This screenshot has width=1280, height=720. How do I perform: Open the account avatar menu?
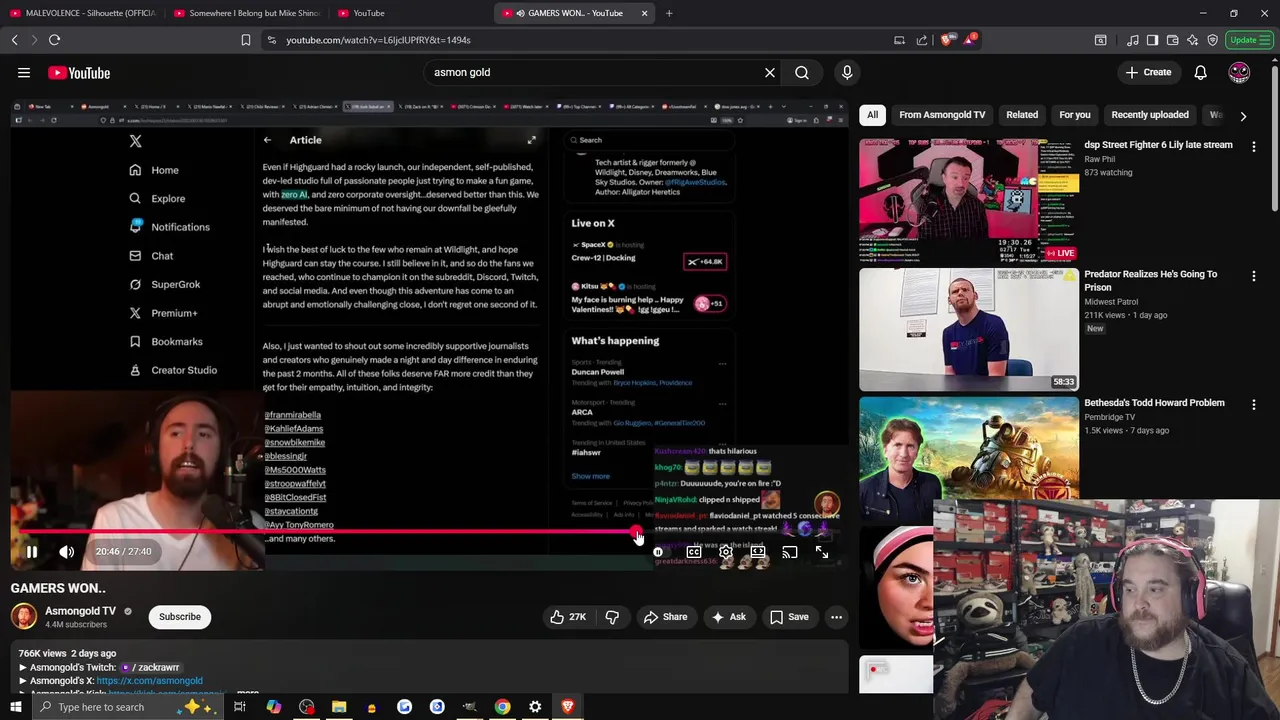pyautogui.click(x=1239, y=73)
